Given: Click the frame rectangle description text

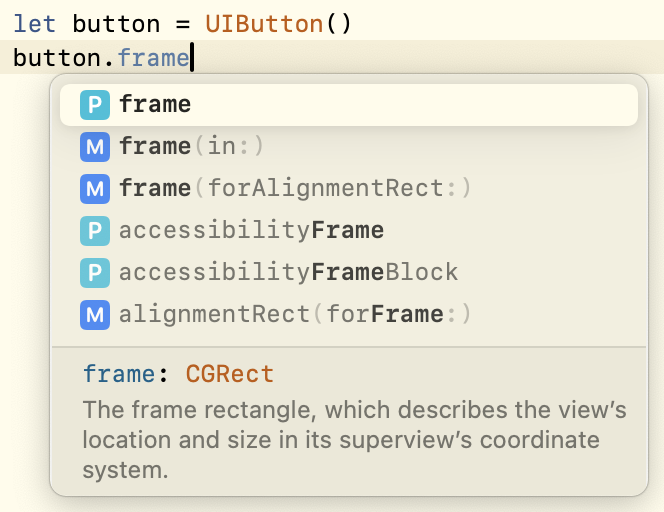Looking at the screenshot, I should [x=354, y=440].
